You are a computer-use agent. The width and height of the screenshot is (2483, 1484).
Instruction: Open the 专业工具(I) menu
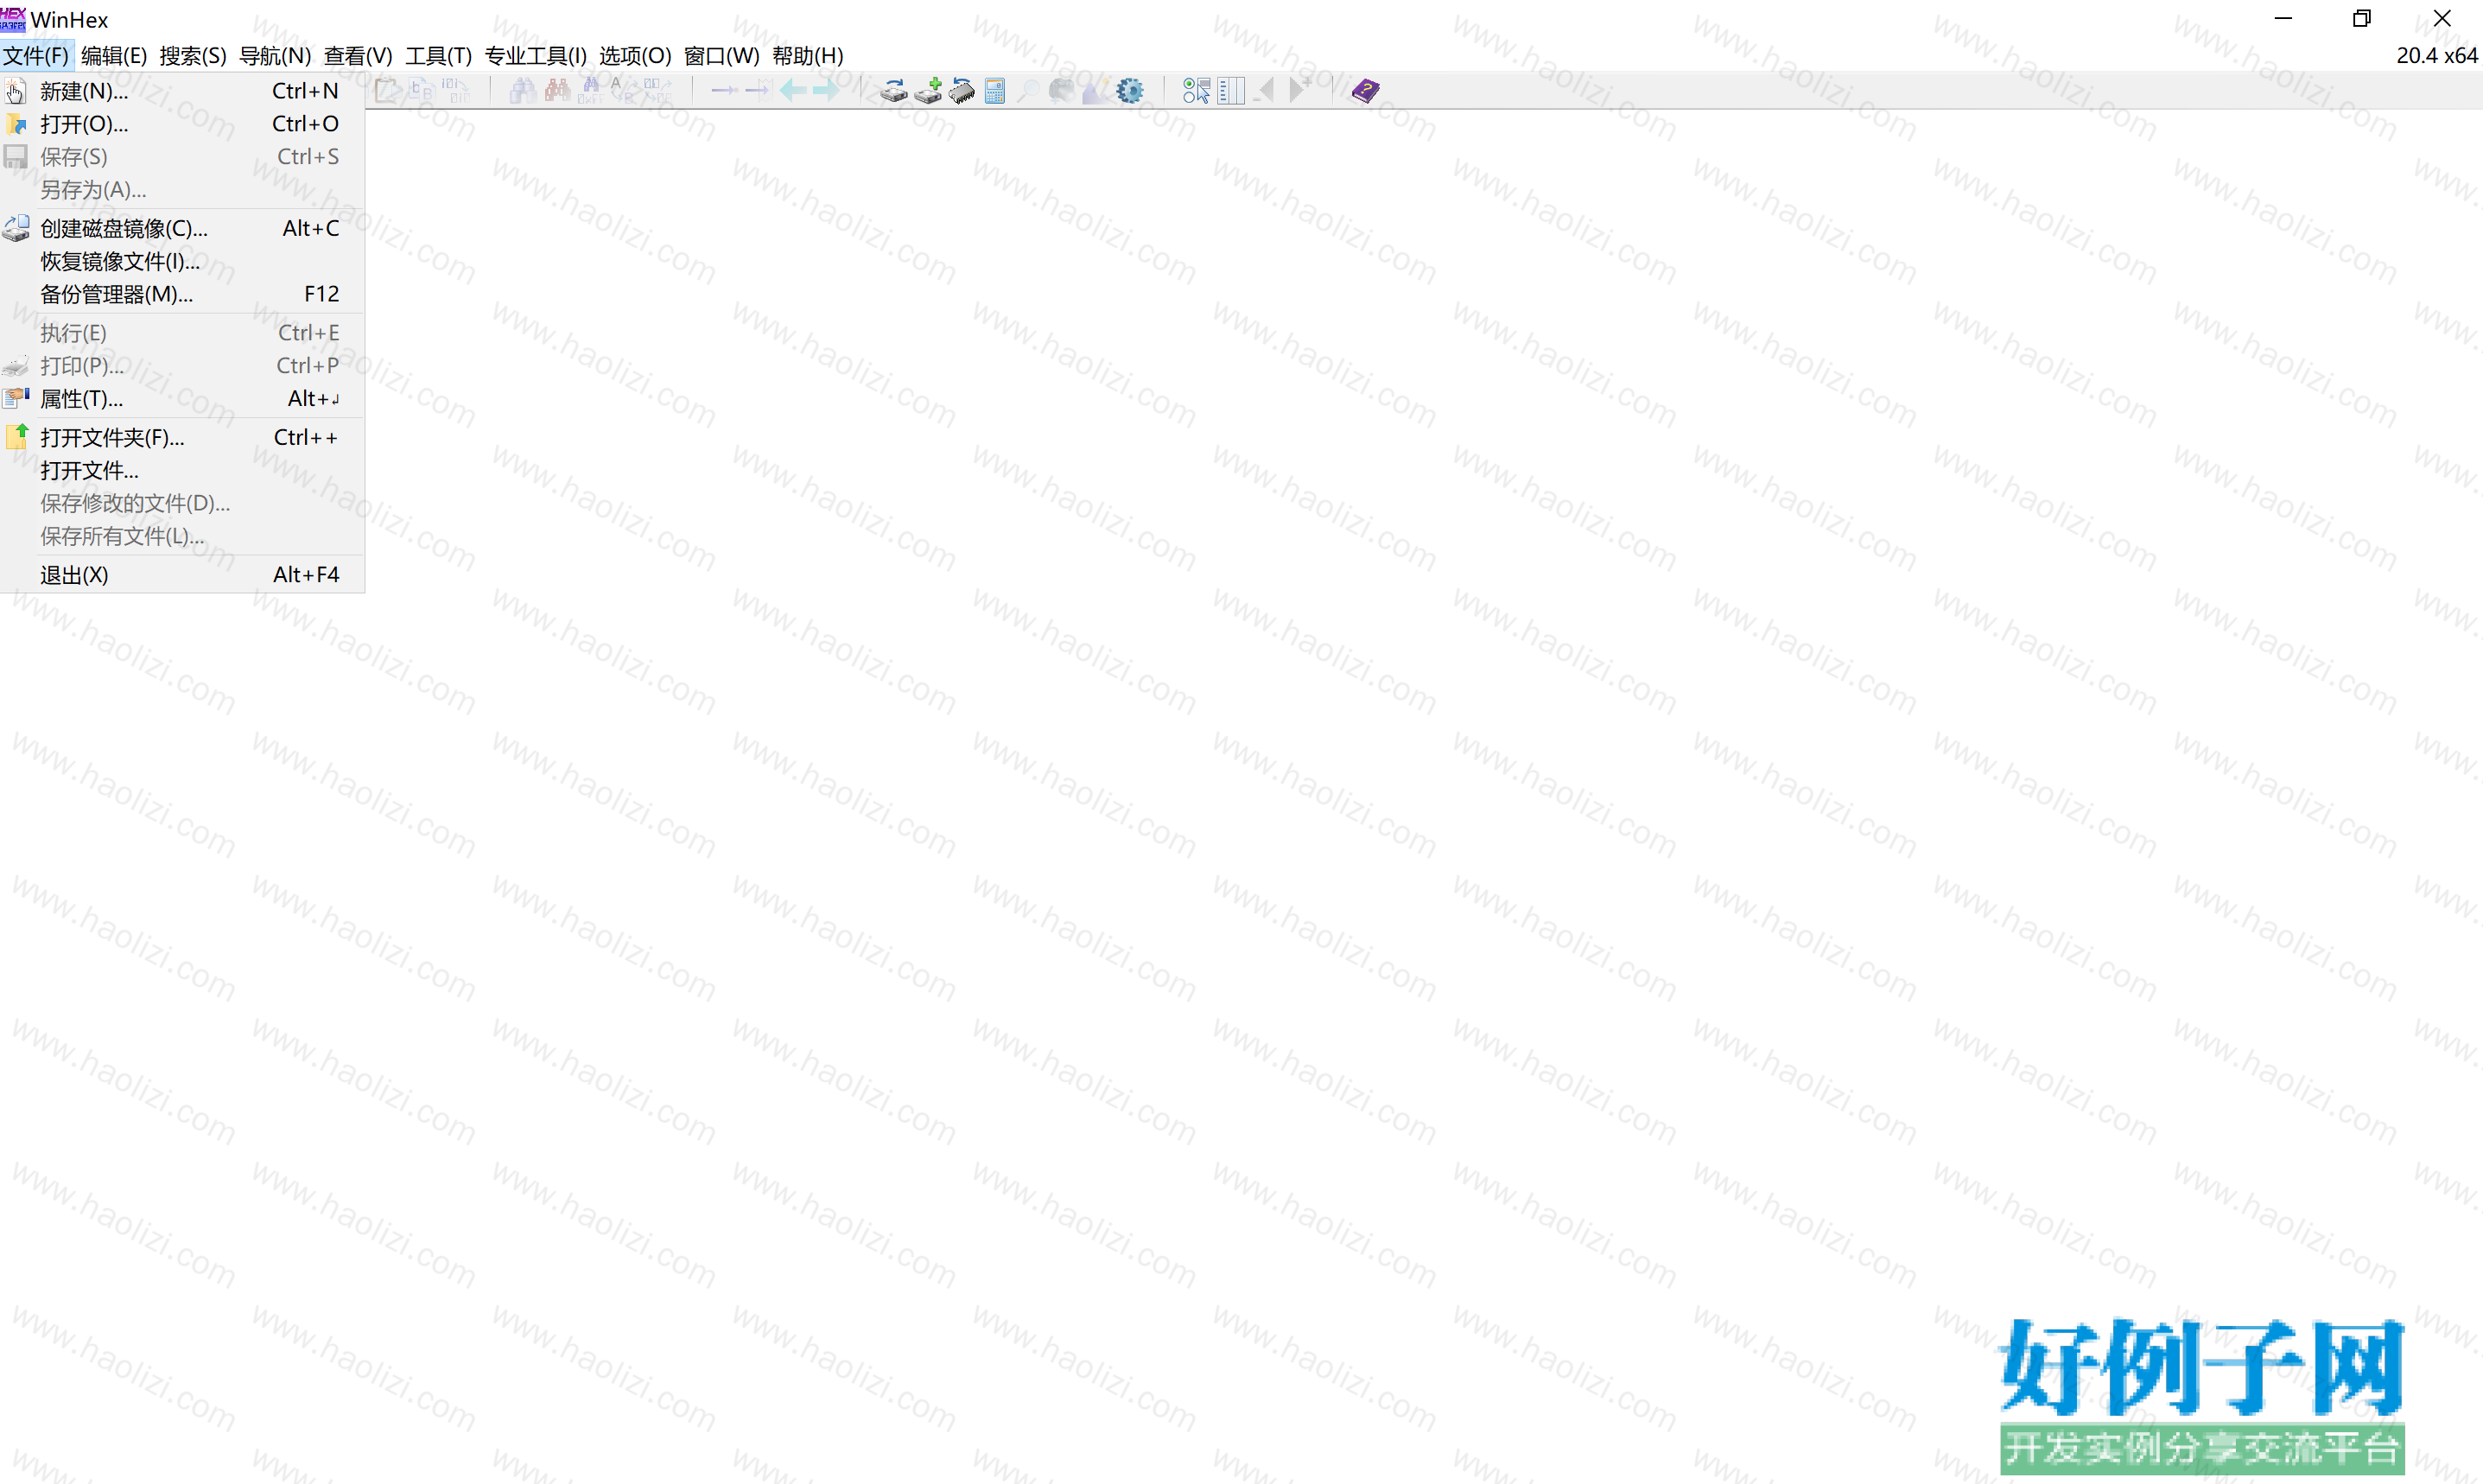[x=535, y=56]
